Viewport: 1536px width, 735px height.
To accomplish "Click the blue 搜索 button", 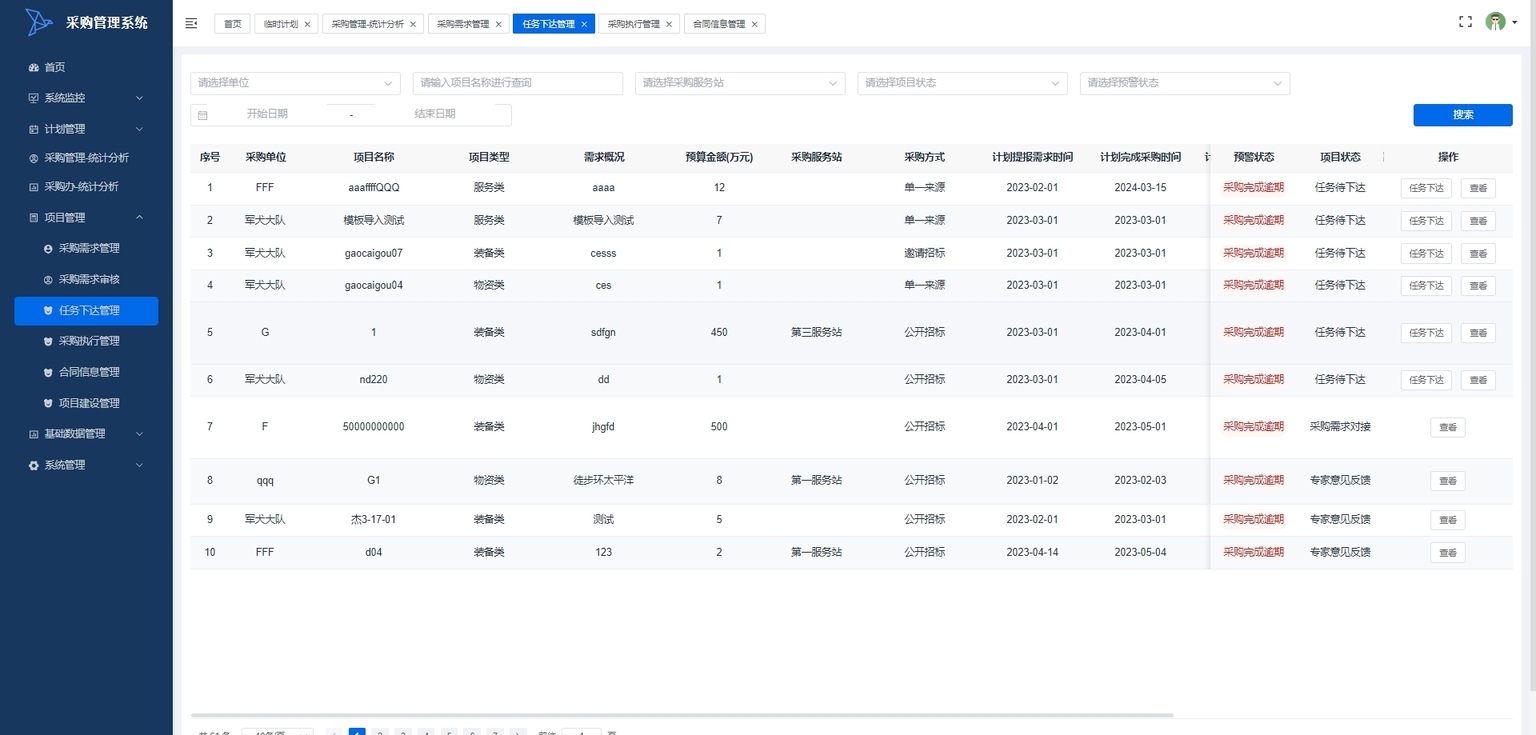I will (x=1462, y=115).
